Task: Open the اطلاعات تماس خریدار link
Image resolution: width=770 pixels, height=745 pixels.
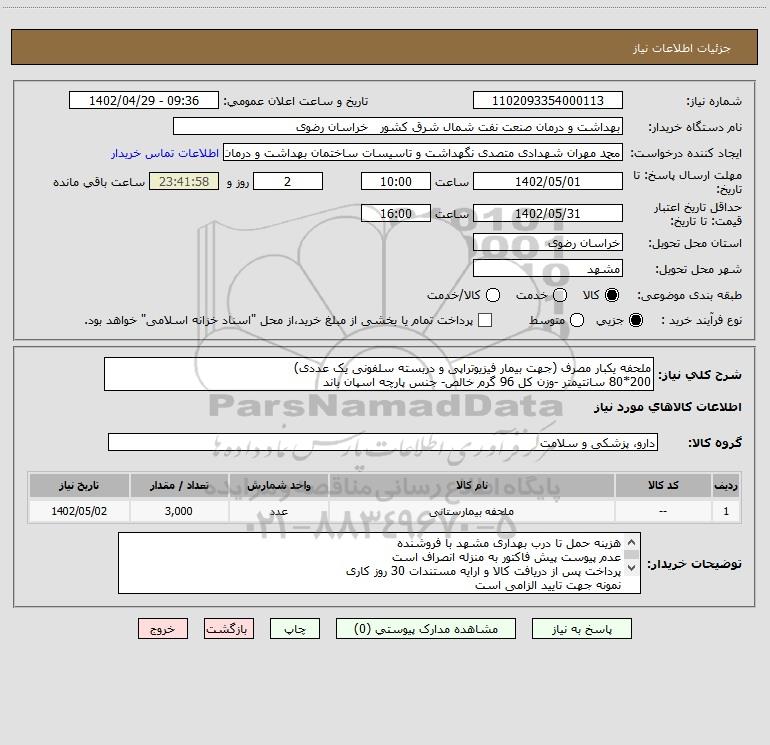Action: coord(165,153)
